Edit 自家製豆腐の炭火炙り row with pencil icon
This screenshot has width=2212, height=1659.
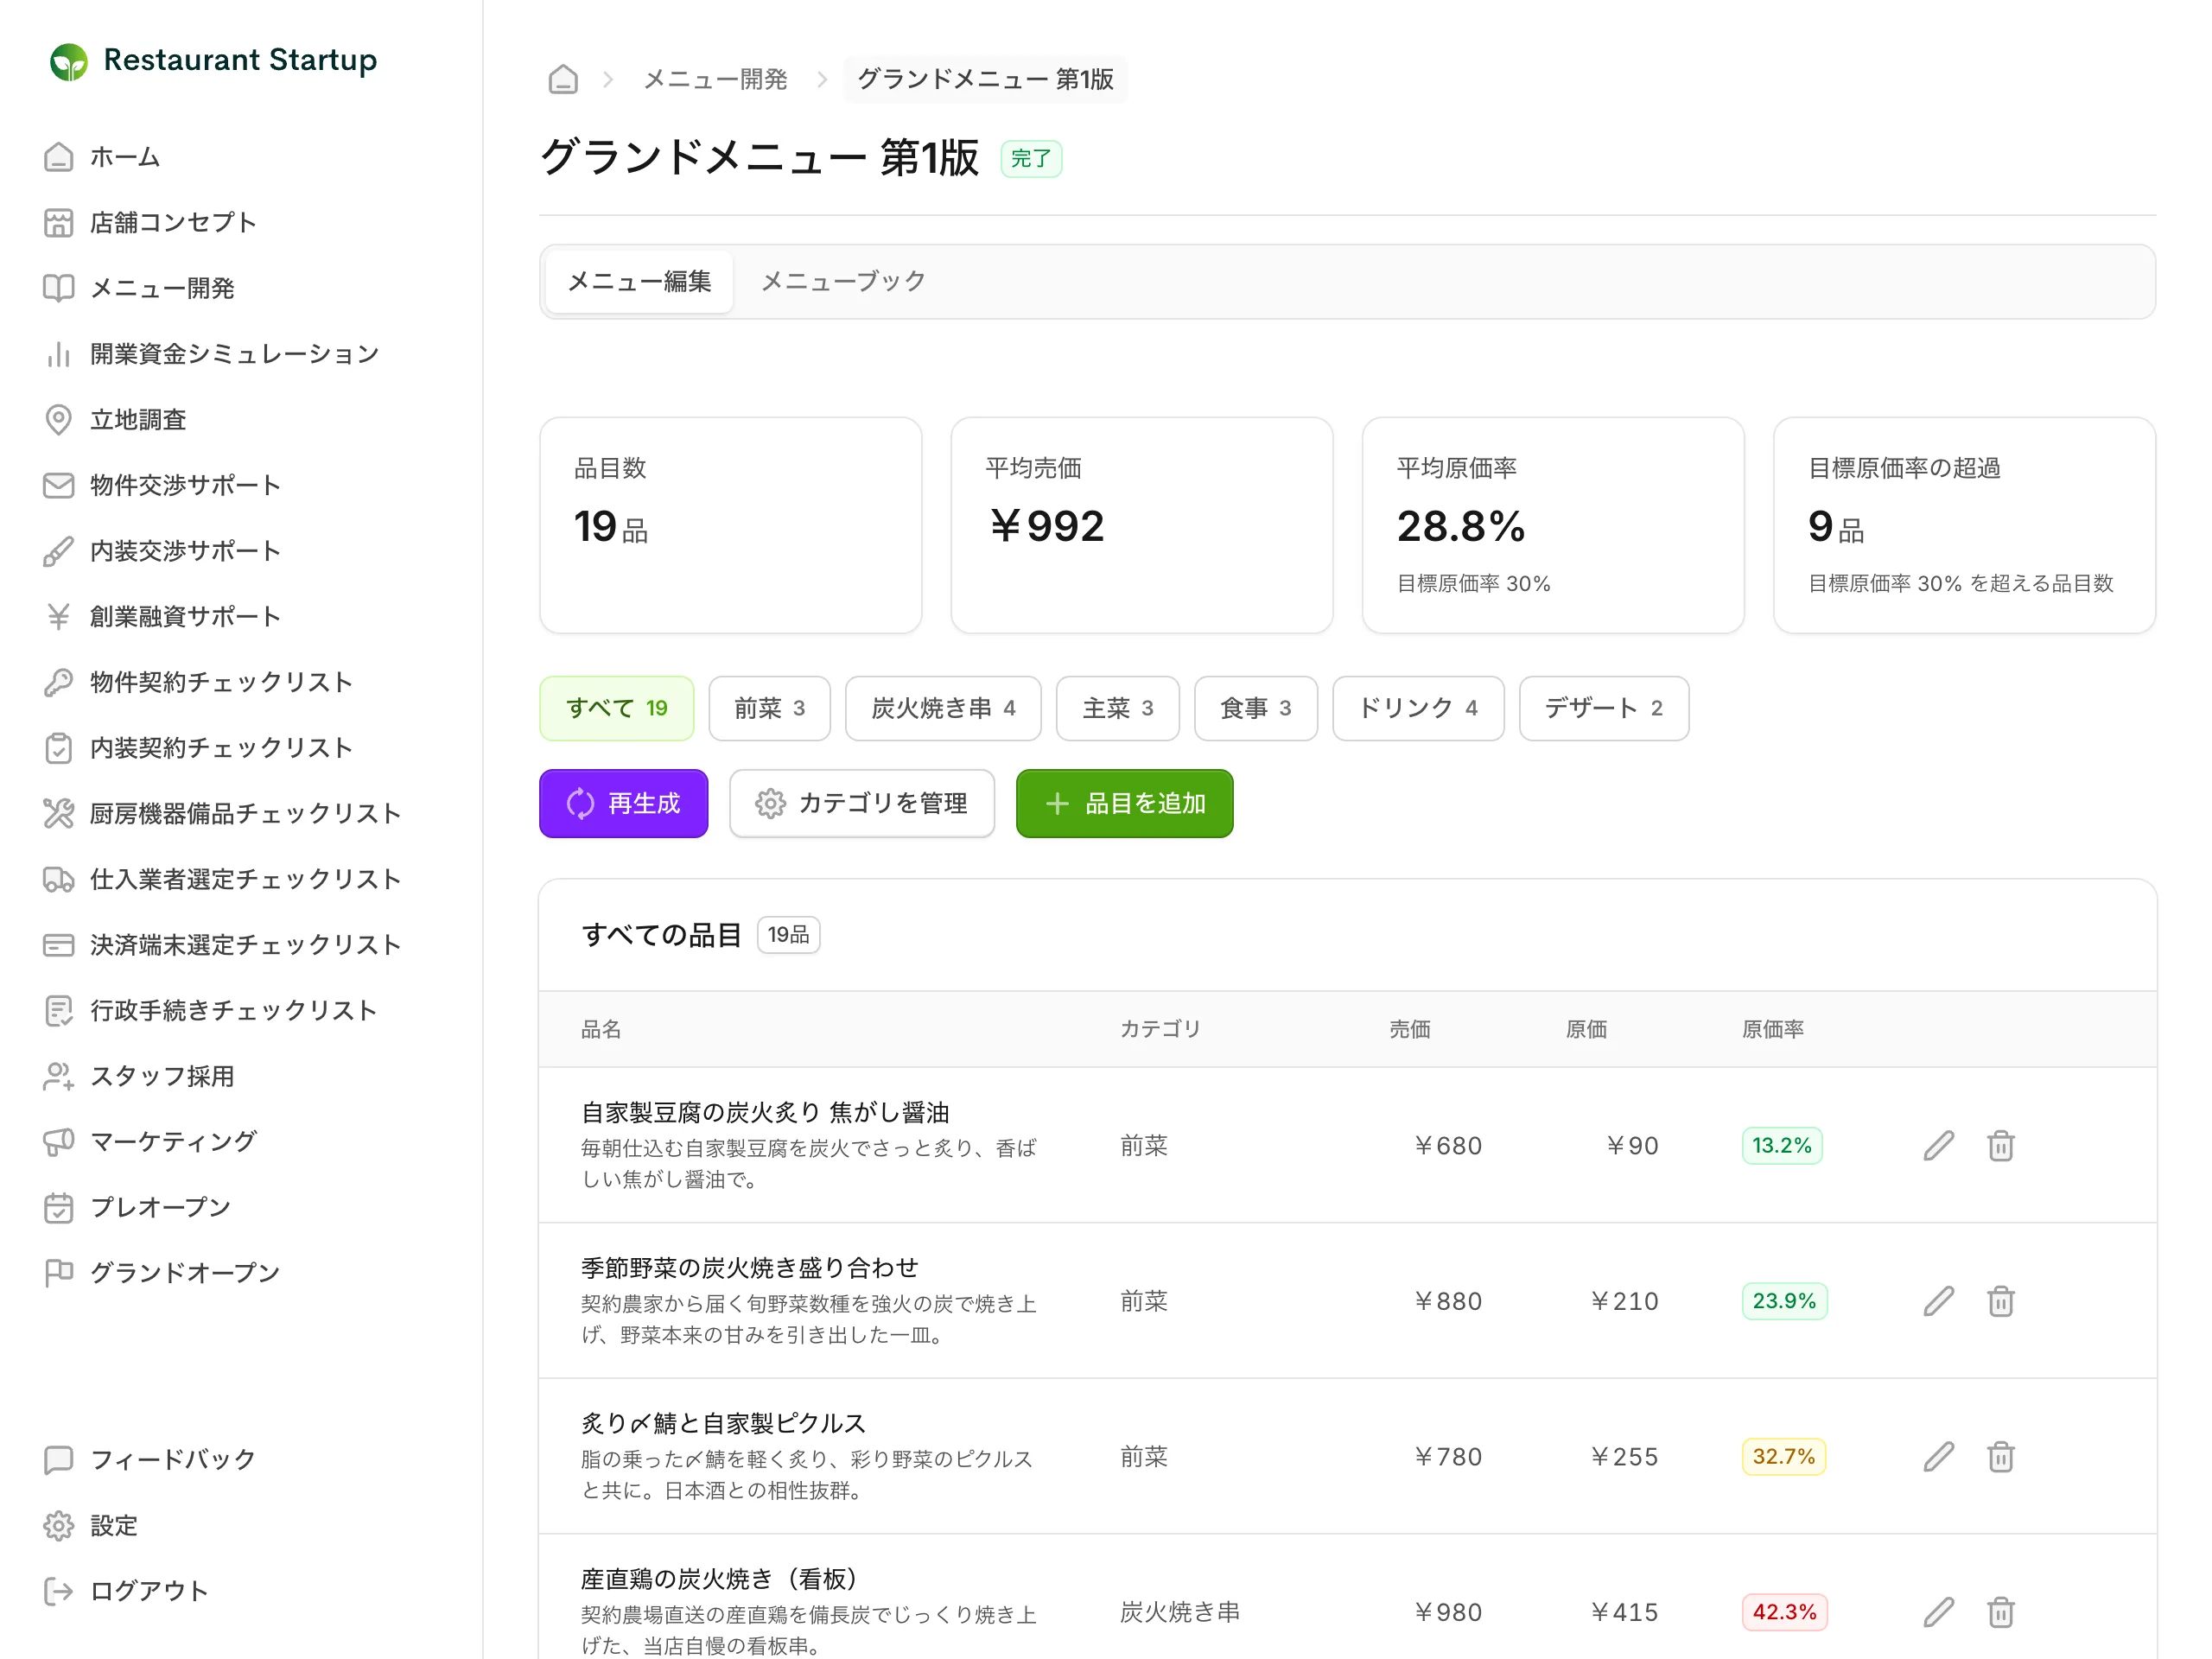click(x=1938, y=1146)
